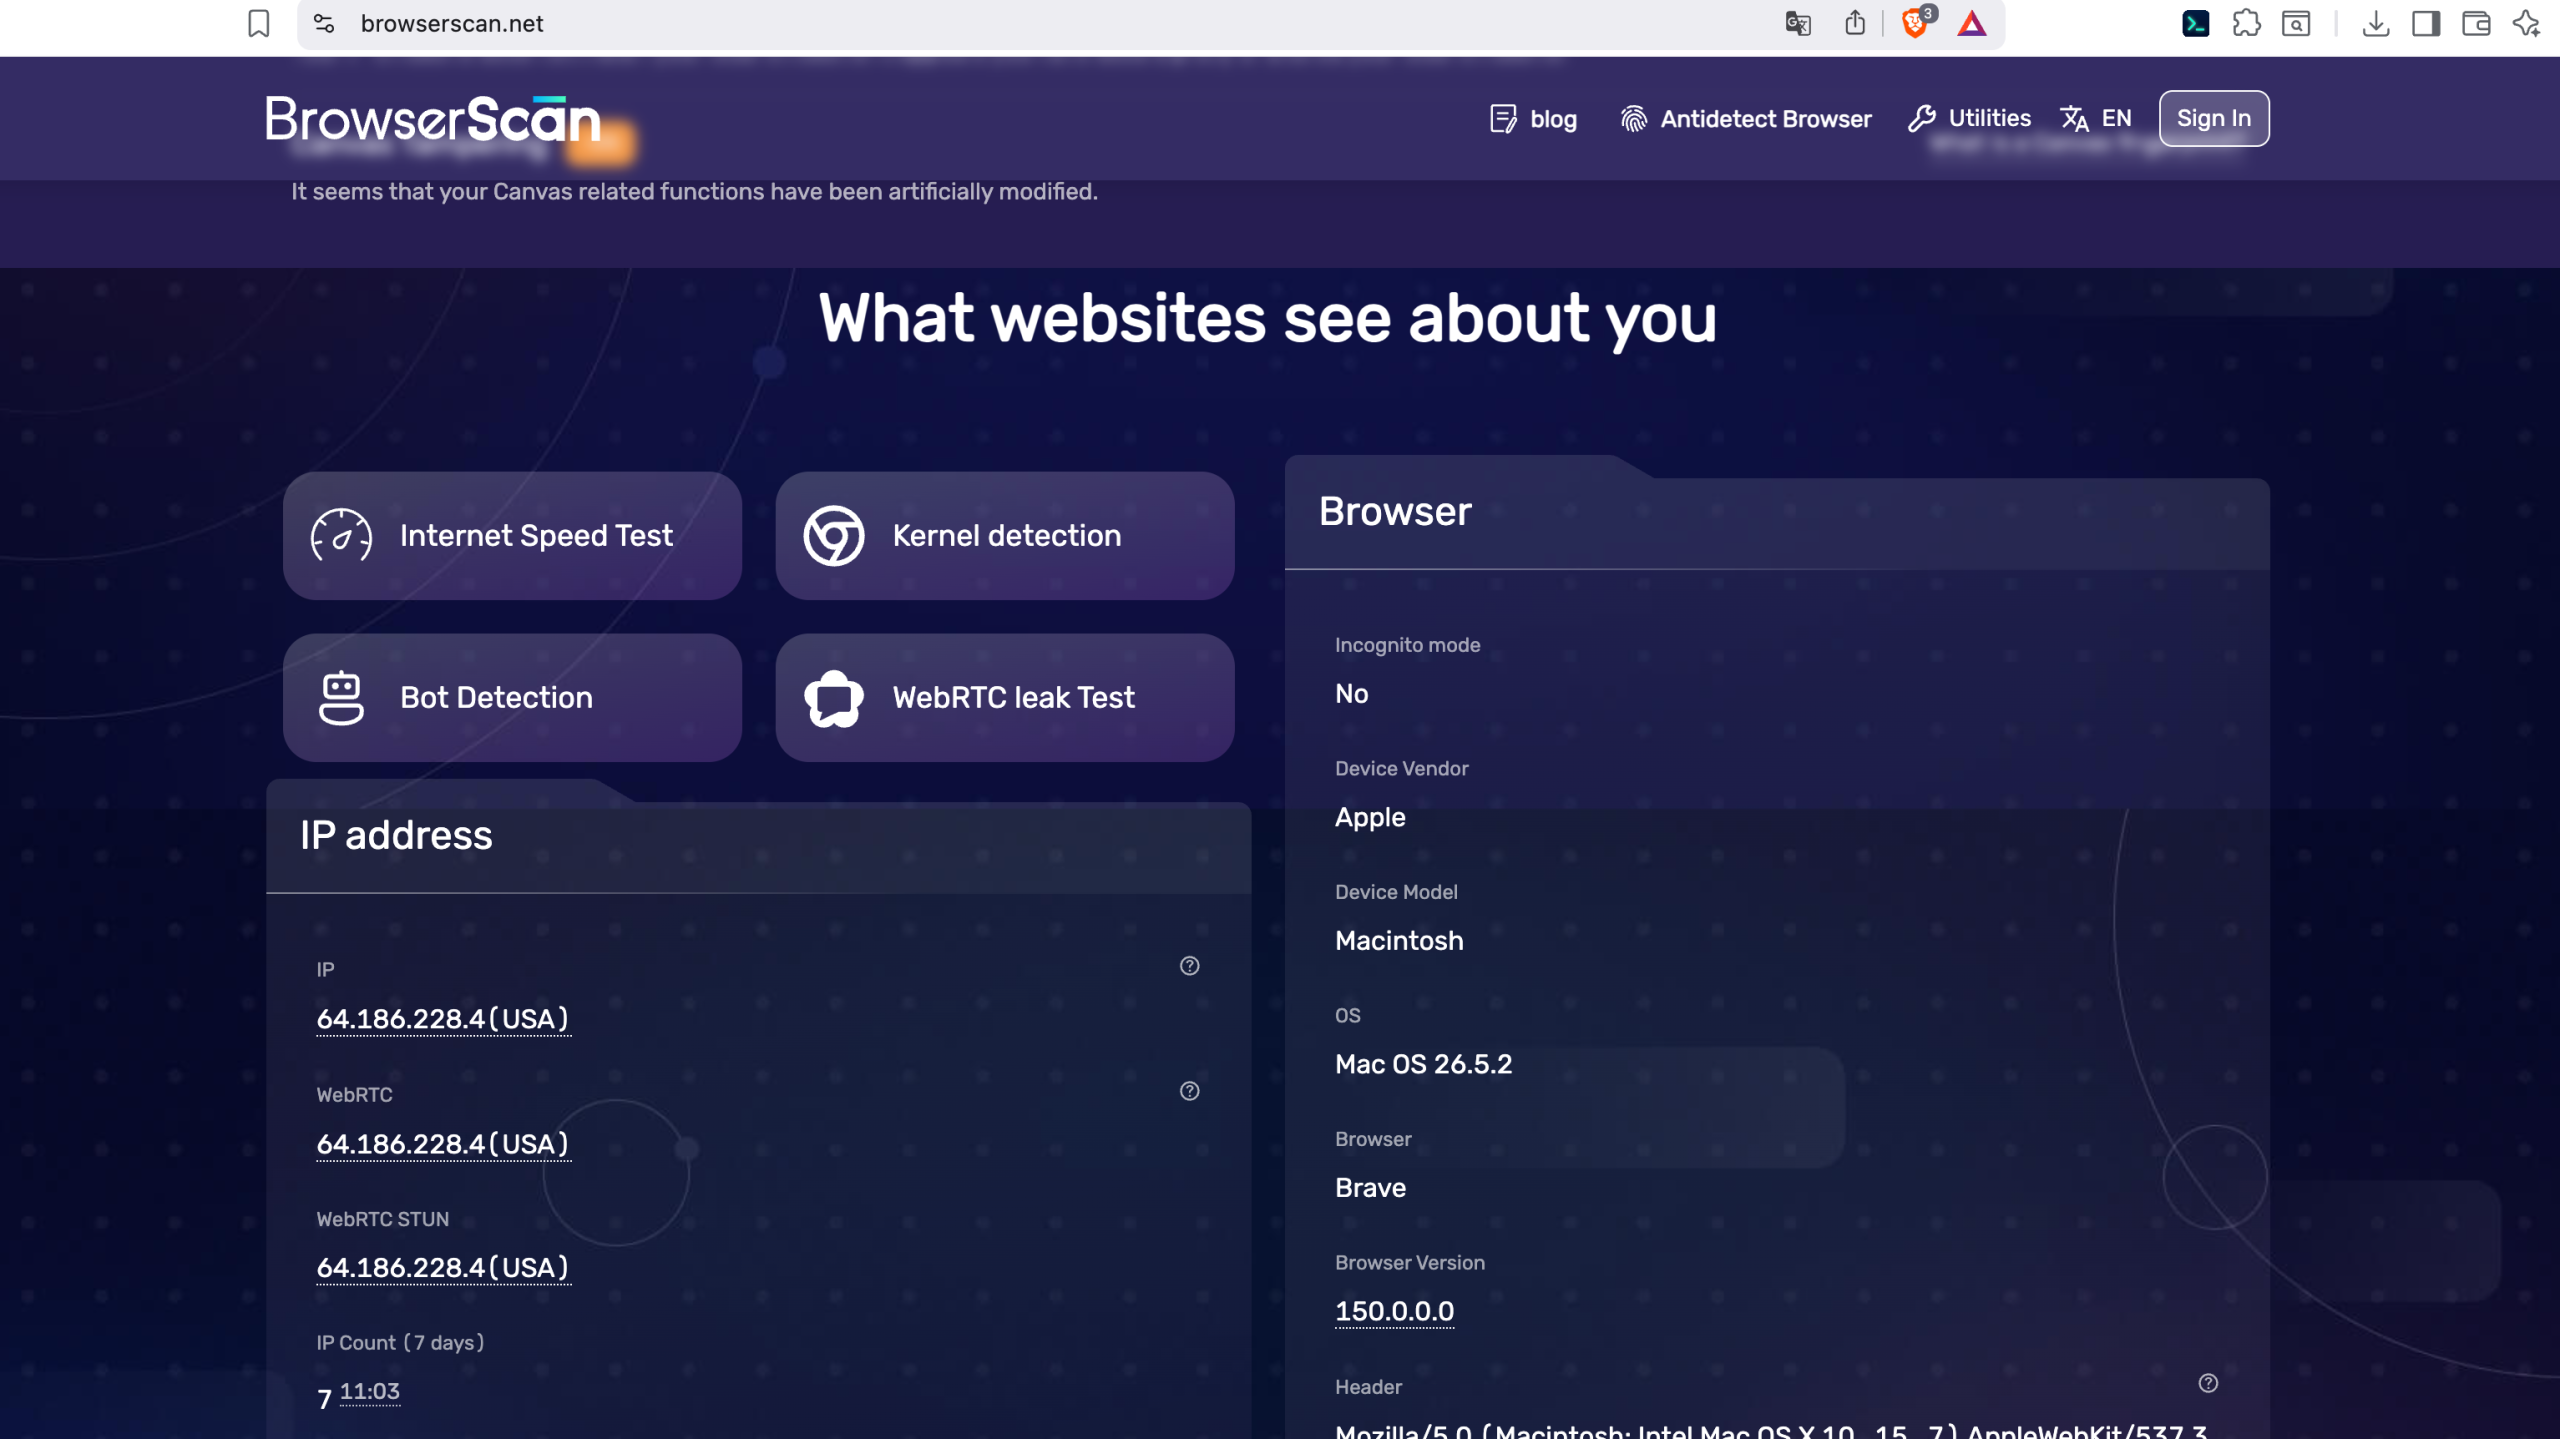Click the terminal extension icon
The width and height of the screenshot is (2560, 1439).
coord(2196,23)
